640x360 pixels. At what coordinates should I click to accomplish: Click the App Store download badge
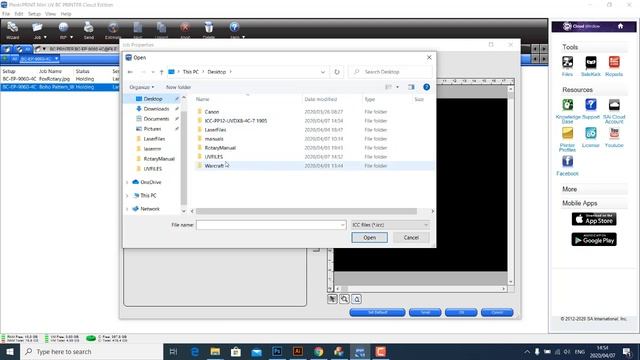click(x=594, y=219)
